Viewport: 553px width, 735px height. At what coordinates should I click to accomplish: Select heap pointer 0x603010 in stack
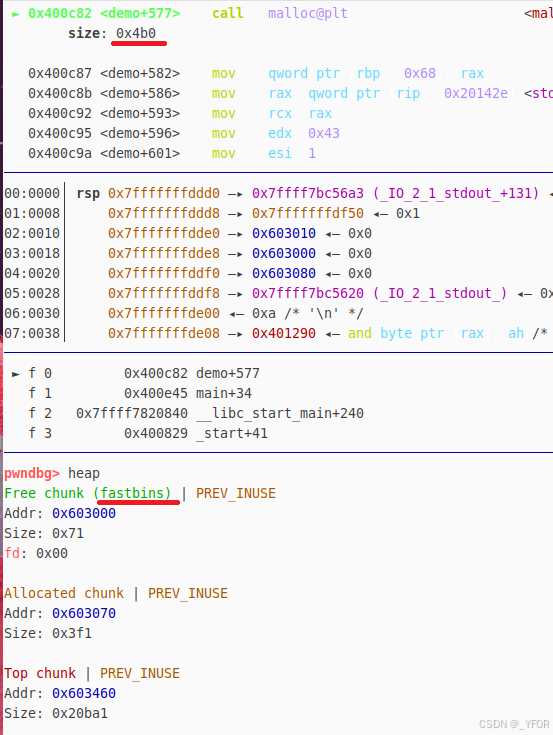coord(284,233)
